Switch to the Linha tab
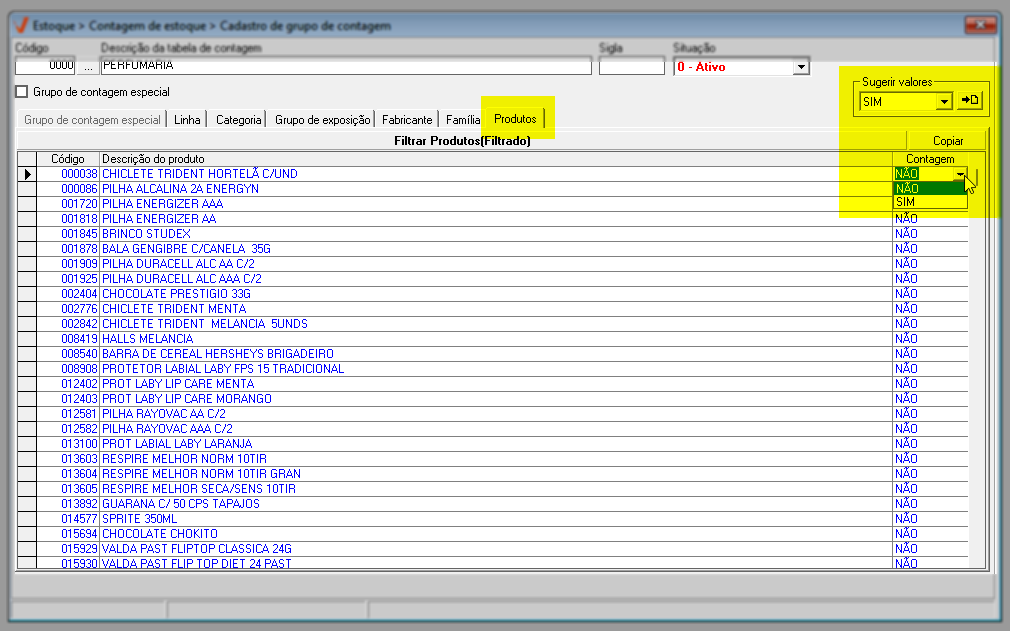Screen dimensions: 1010x631 [x=187, y=120]
